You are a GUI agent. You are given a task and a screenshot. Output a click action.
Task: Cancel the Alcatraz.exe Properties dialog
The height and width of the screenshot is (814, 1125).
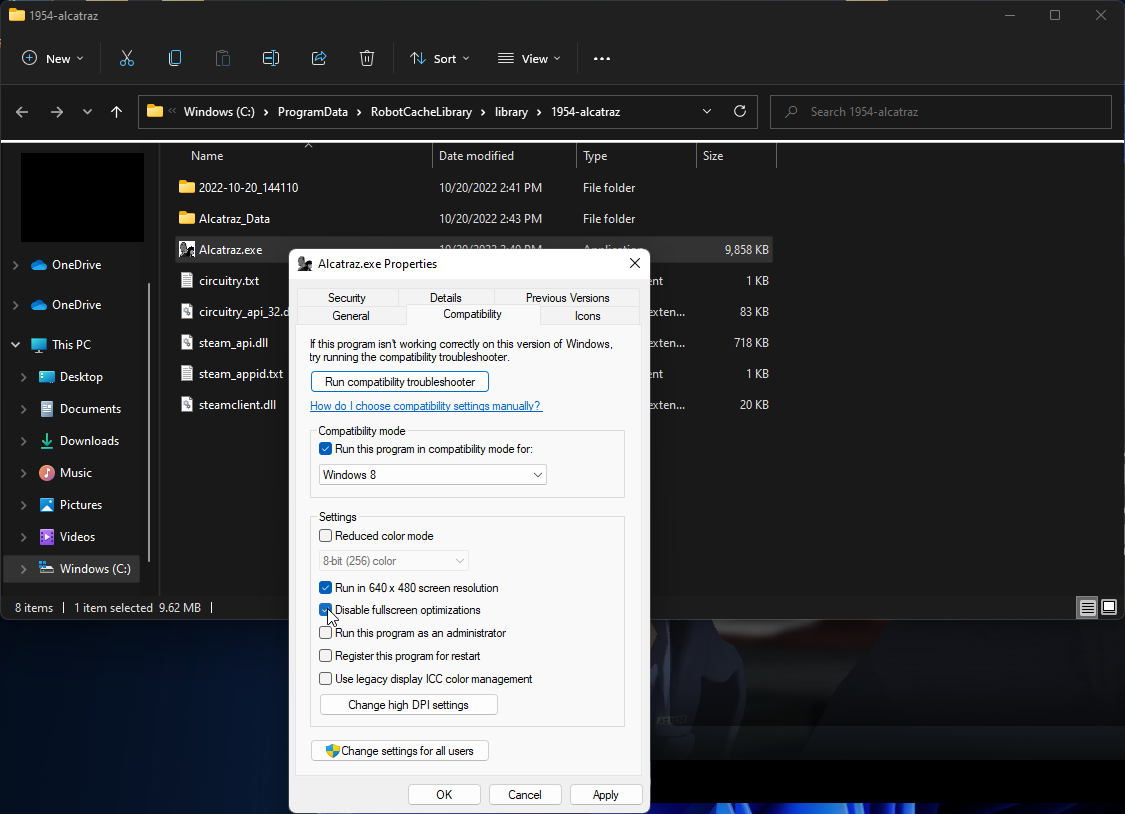click(x=524, y=795)
